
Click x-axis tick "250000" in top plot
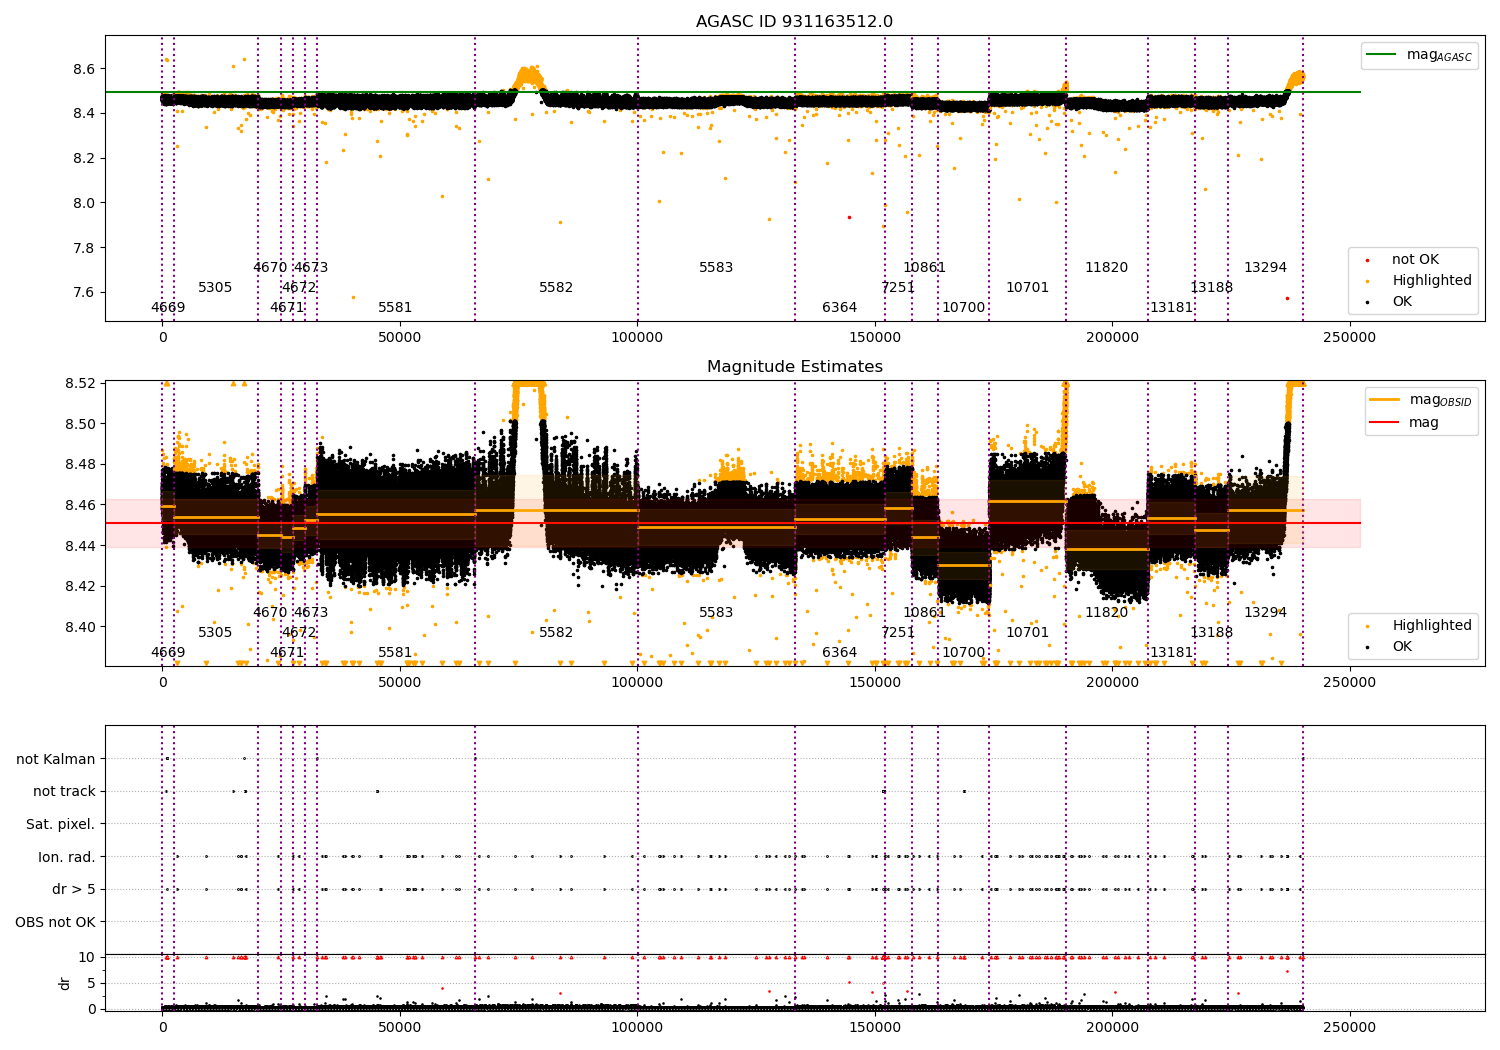click(x=1350, y=338)
